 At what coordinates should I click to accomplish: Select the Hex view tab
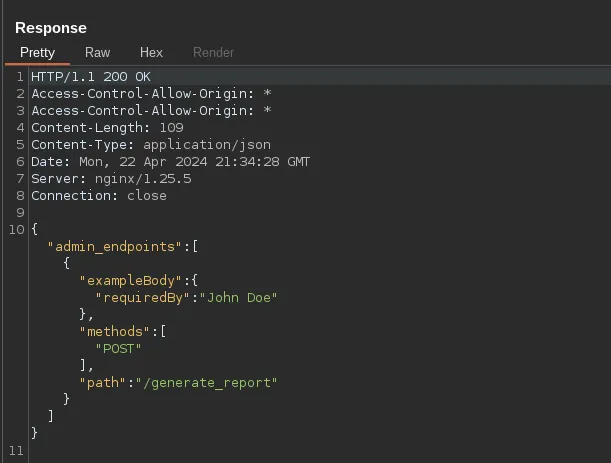click(x=151, y=52)
